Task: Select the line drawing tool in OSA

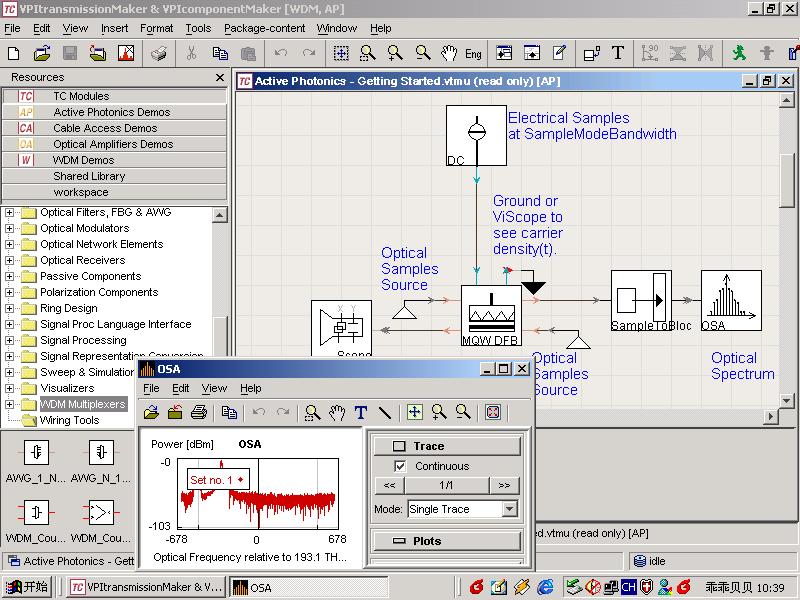Action: click(x=385, y=412)
